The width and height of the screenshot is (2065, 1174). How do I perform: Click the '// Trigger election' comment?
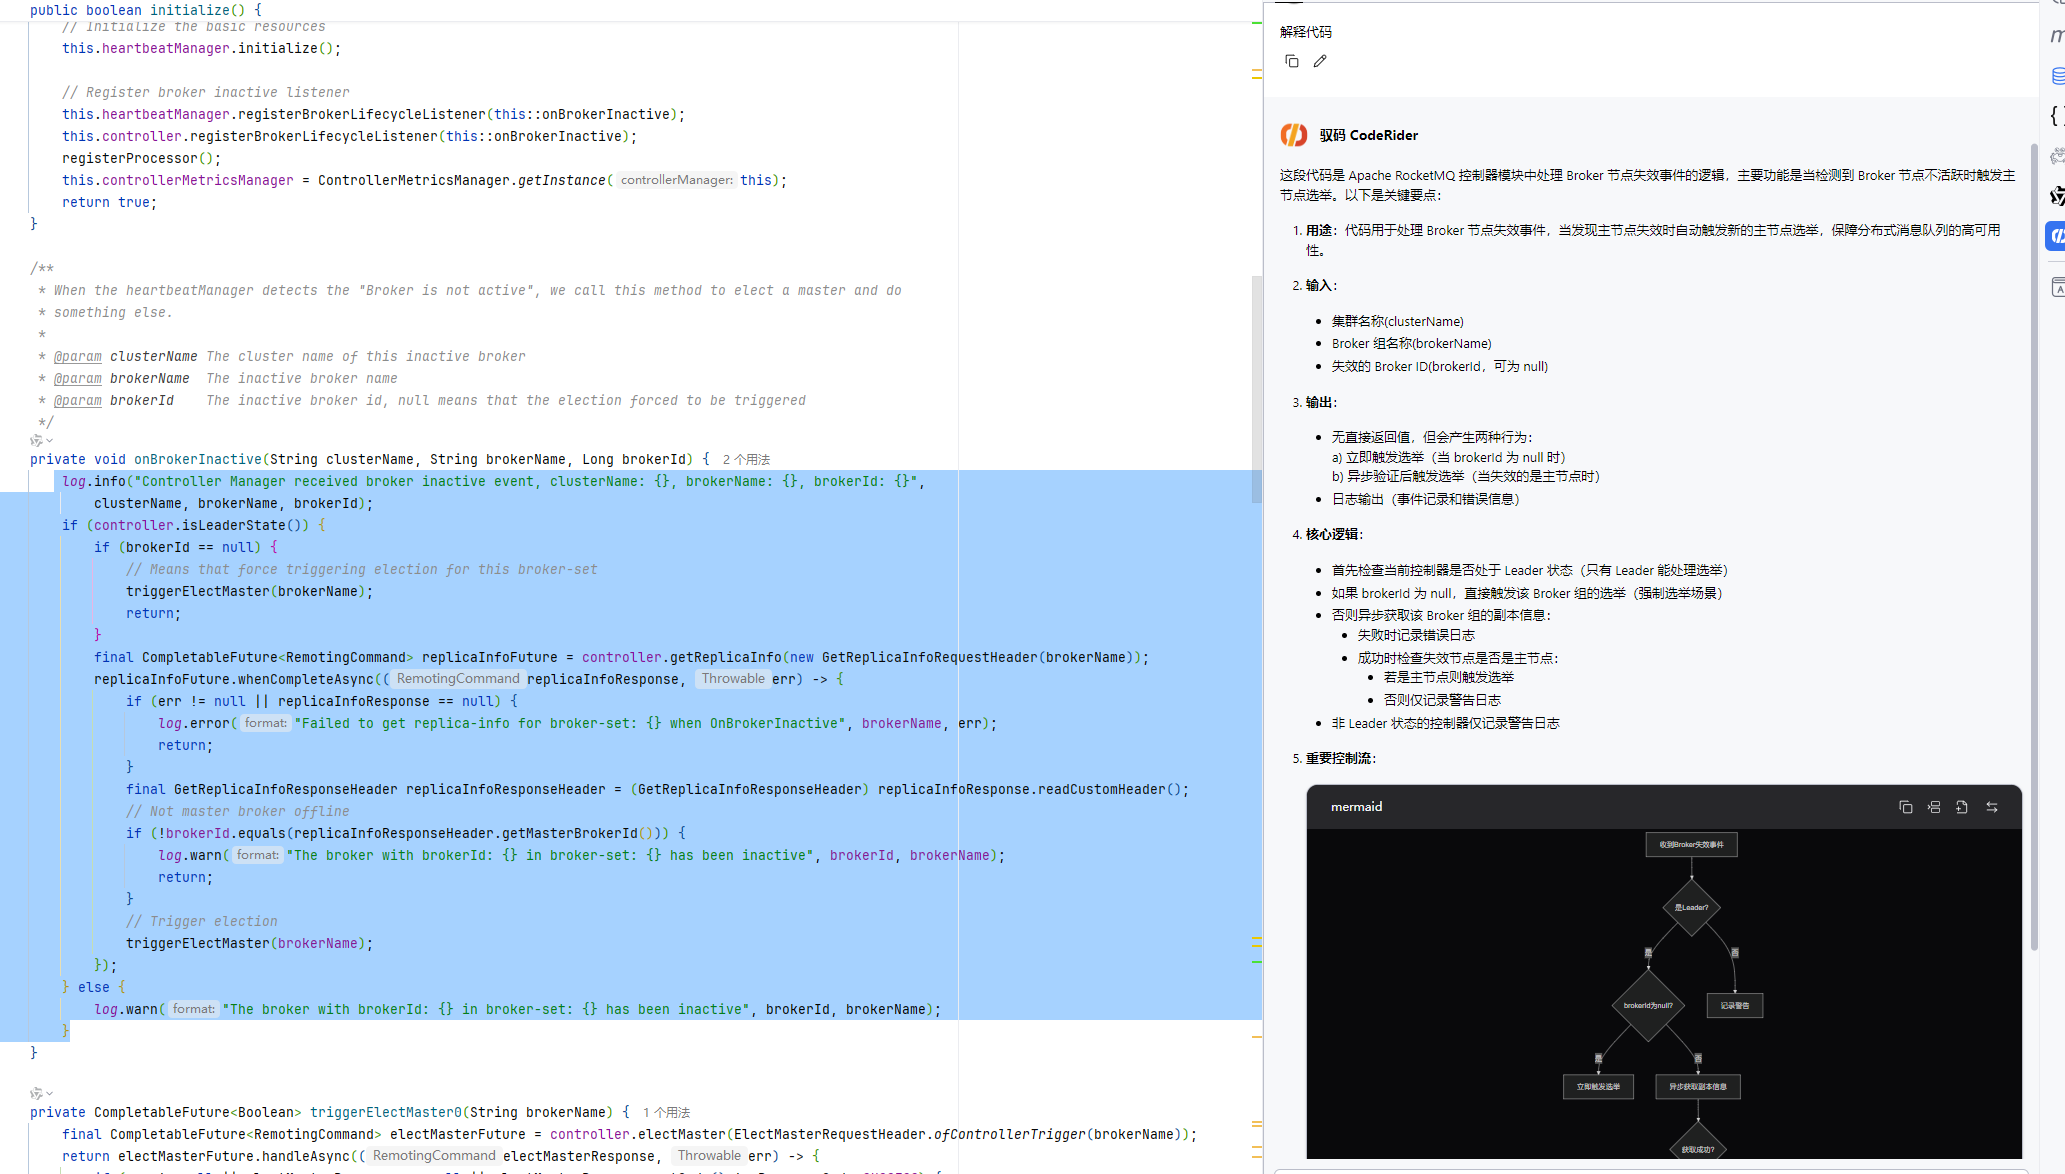click(x=202, y=922)
